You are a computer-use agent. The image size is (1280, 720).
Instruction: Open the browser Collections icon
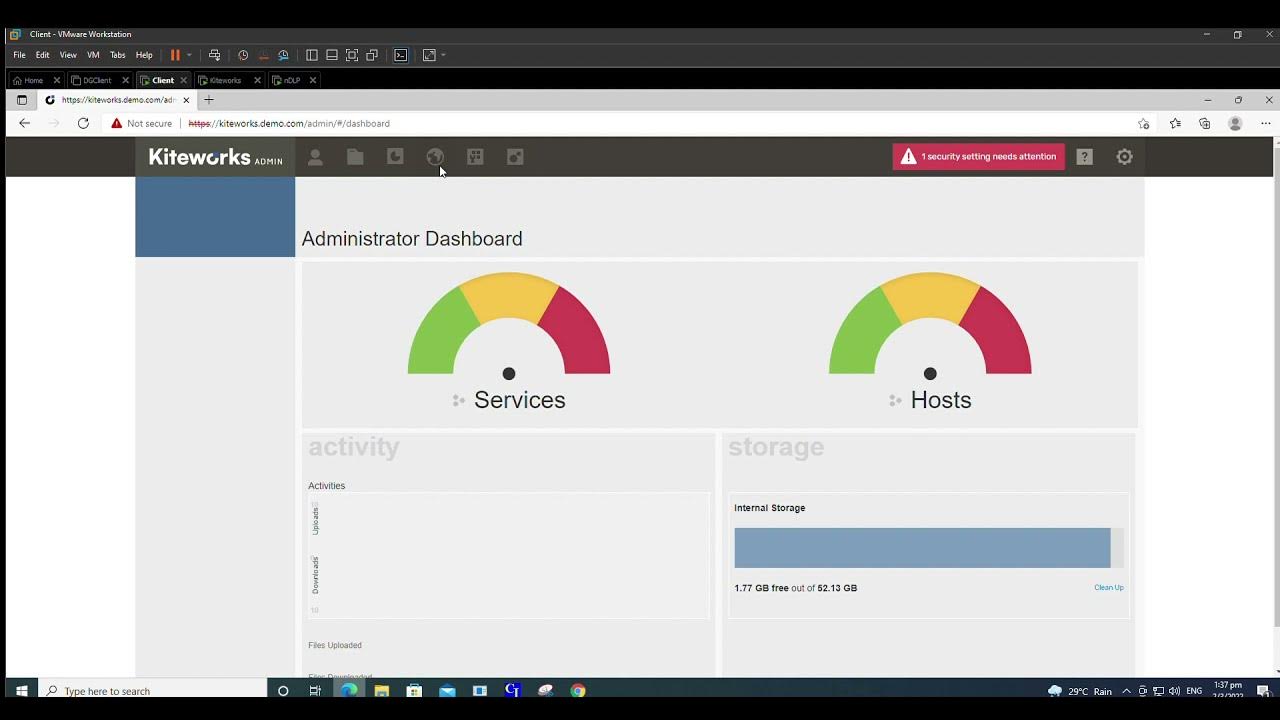[x=1205, y=123]
